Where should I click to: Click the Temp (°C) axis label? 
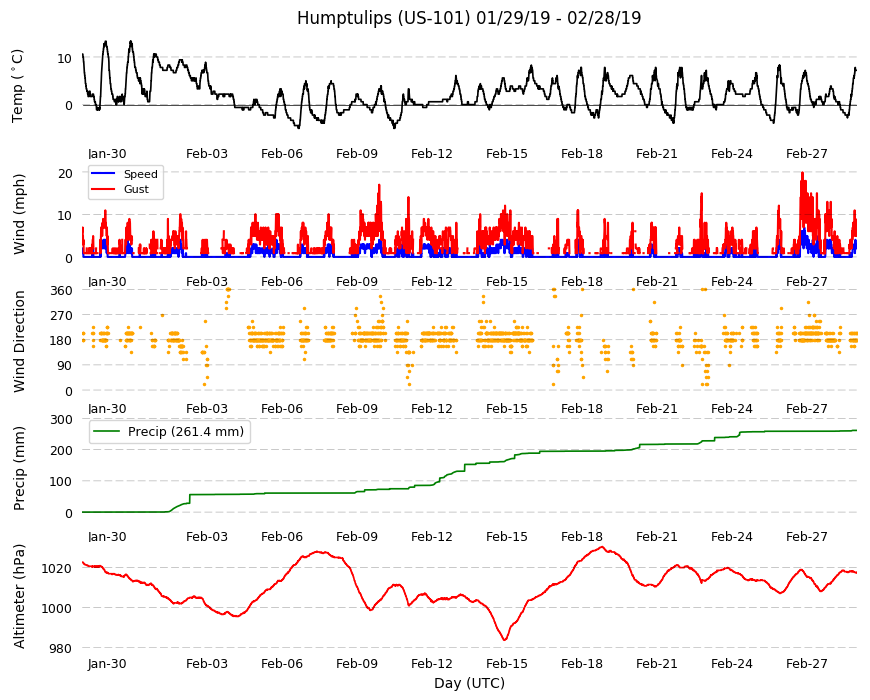[18, 85]
